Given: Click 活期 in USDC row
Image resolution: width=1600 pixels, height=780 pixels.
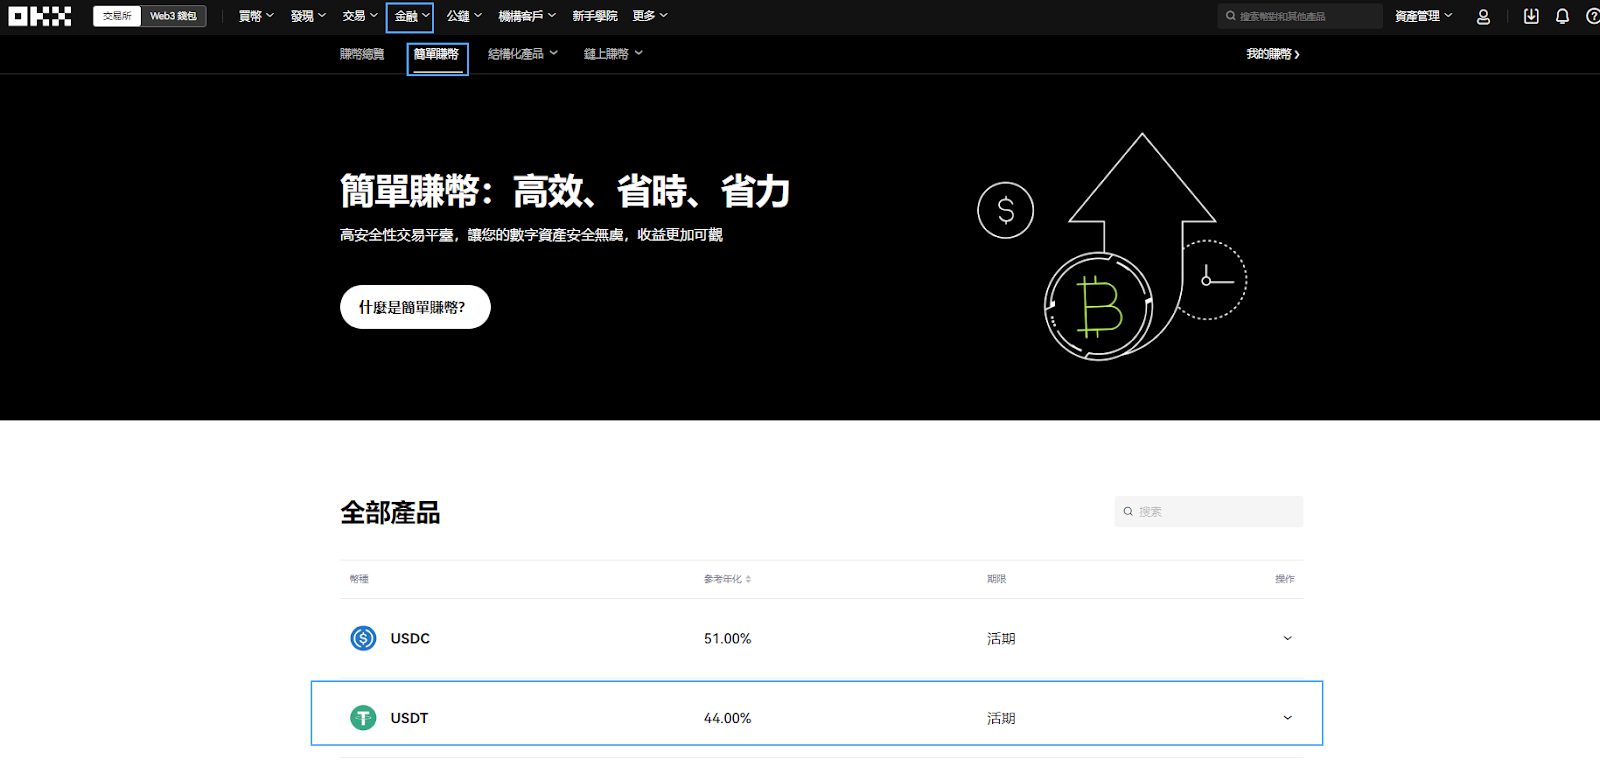Looking at the screenshot, I should [1001, 638].
